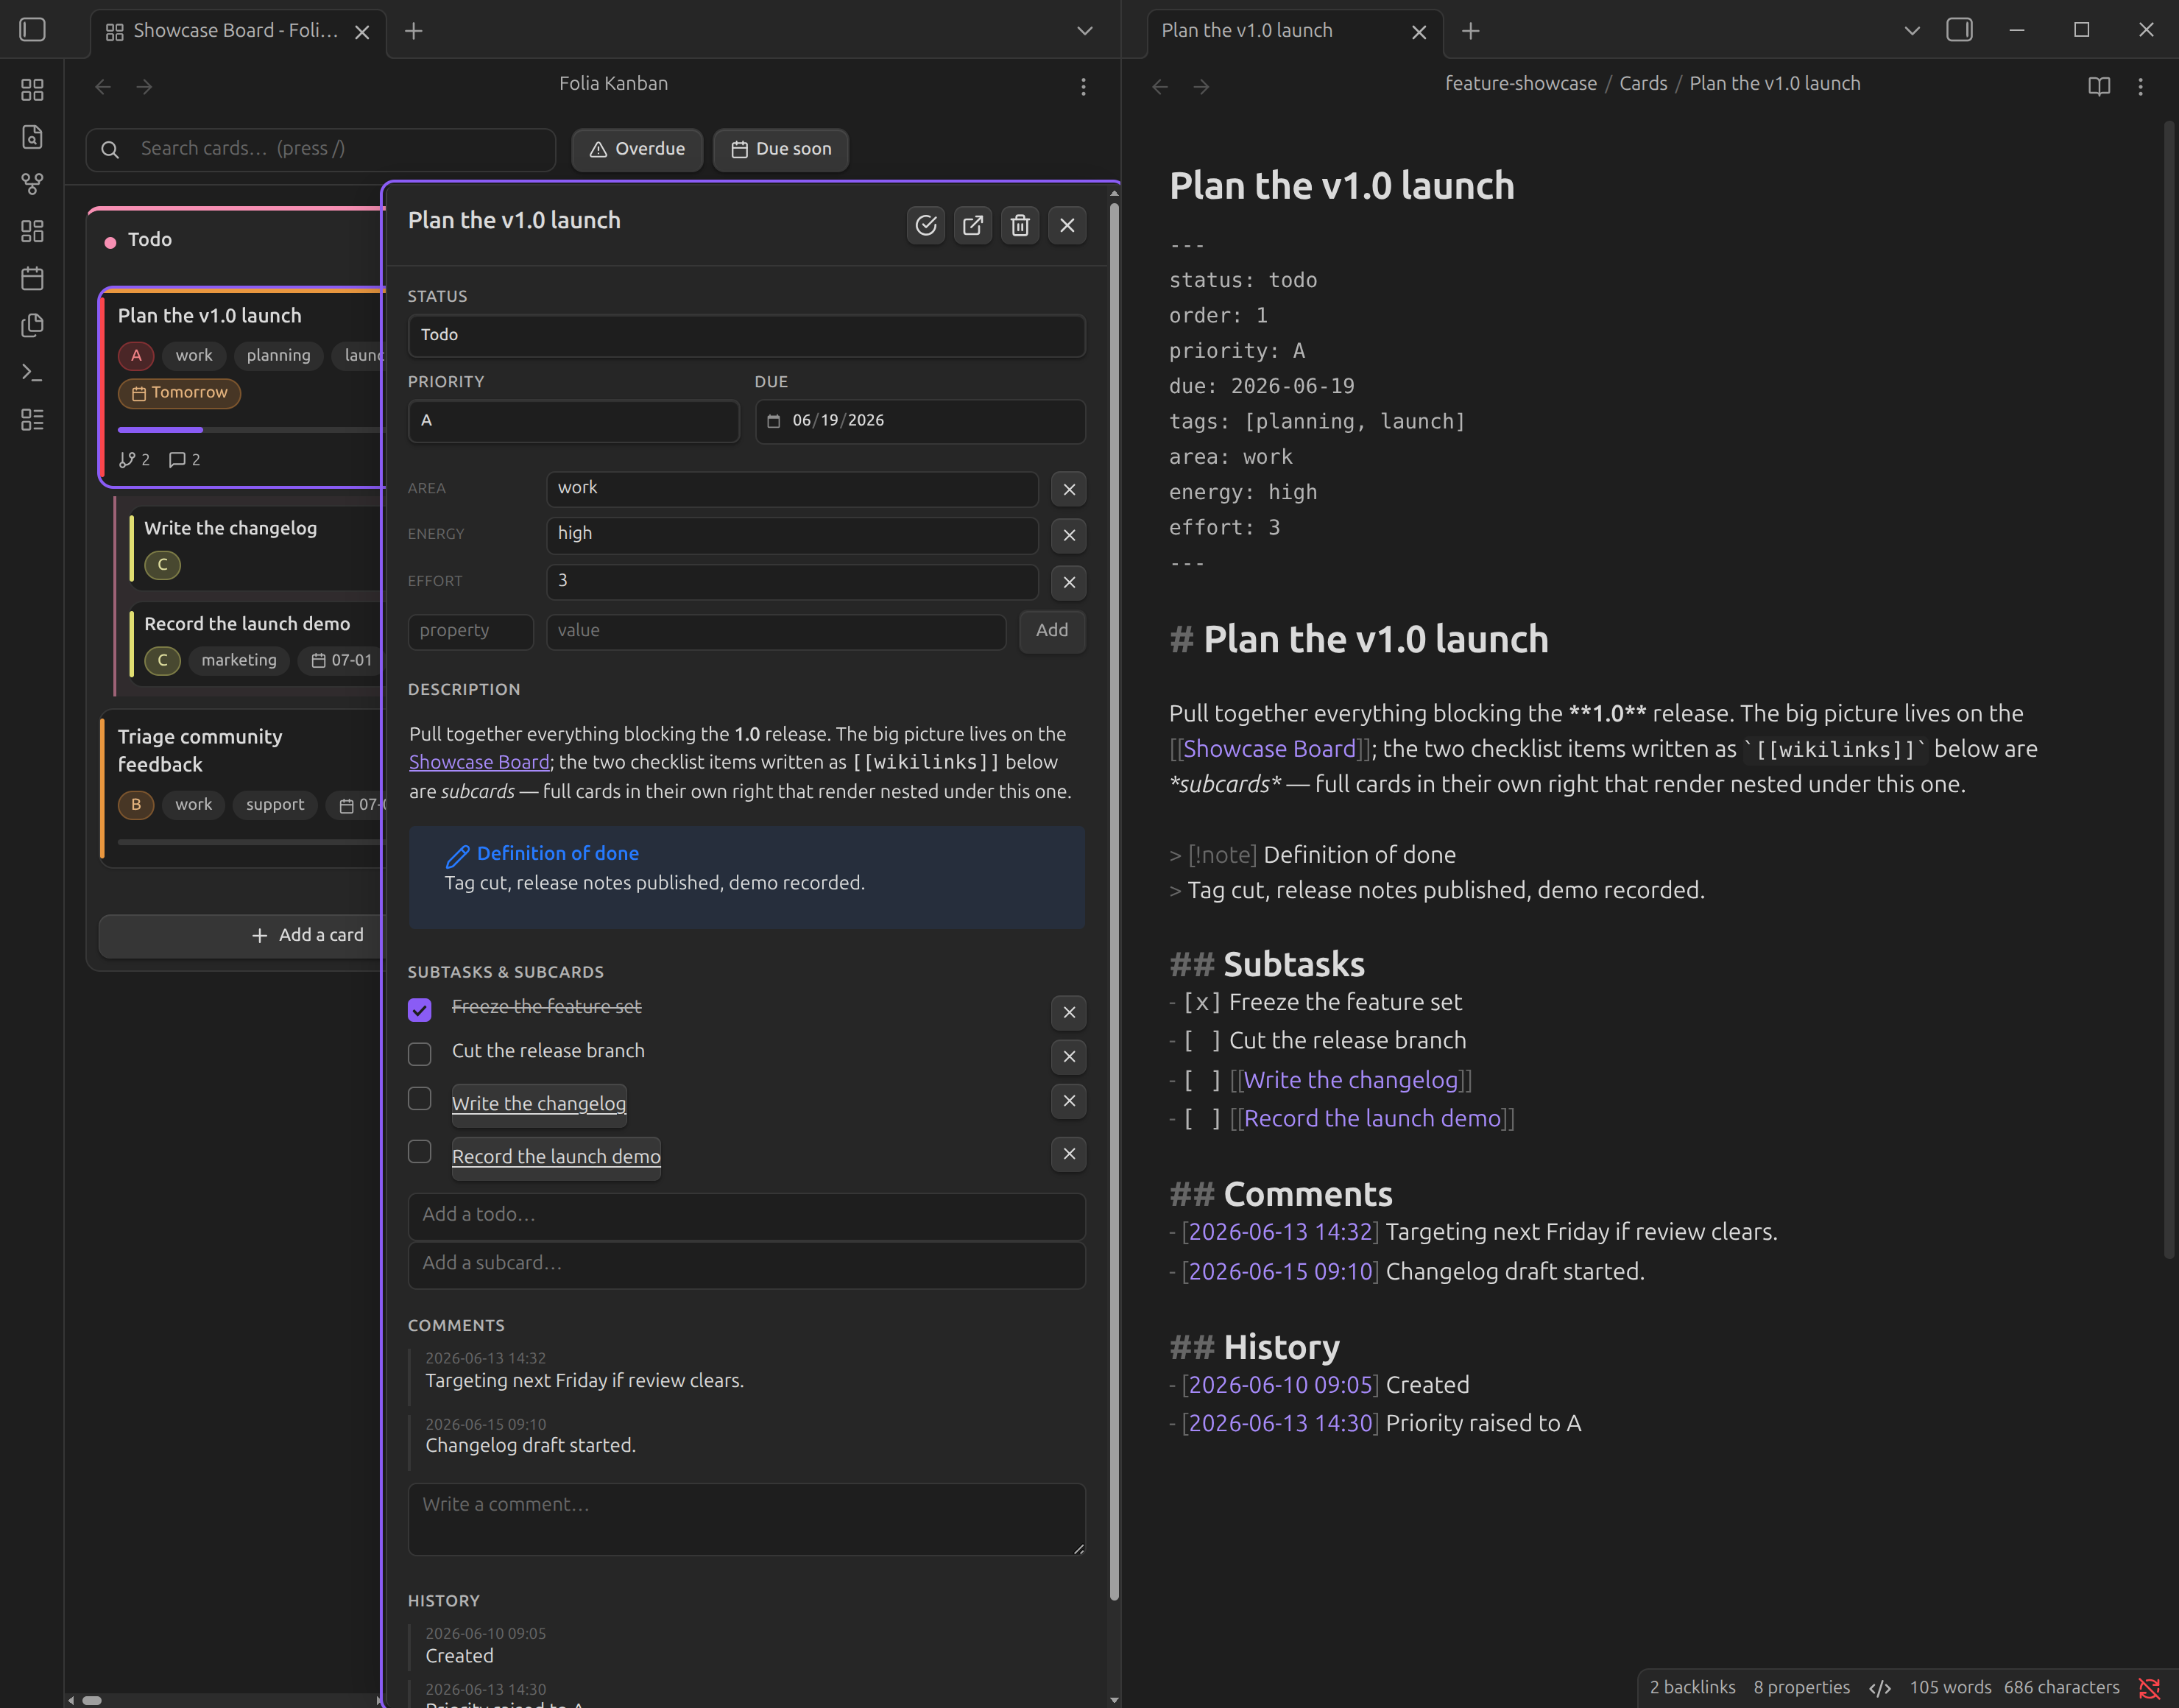Open the left tab list dropdown arrow
2179x1708 pixels.
tap(1084, 31)
